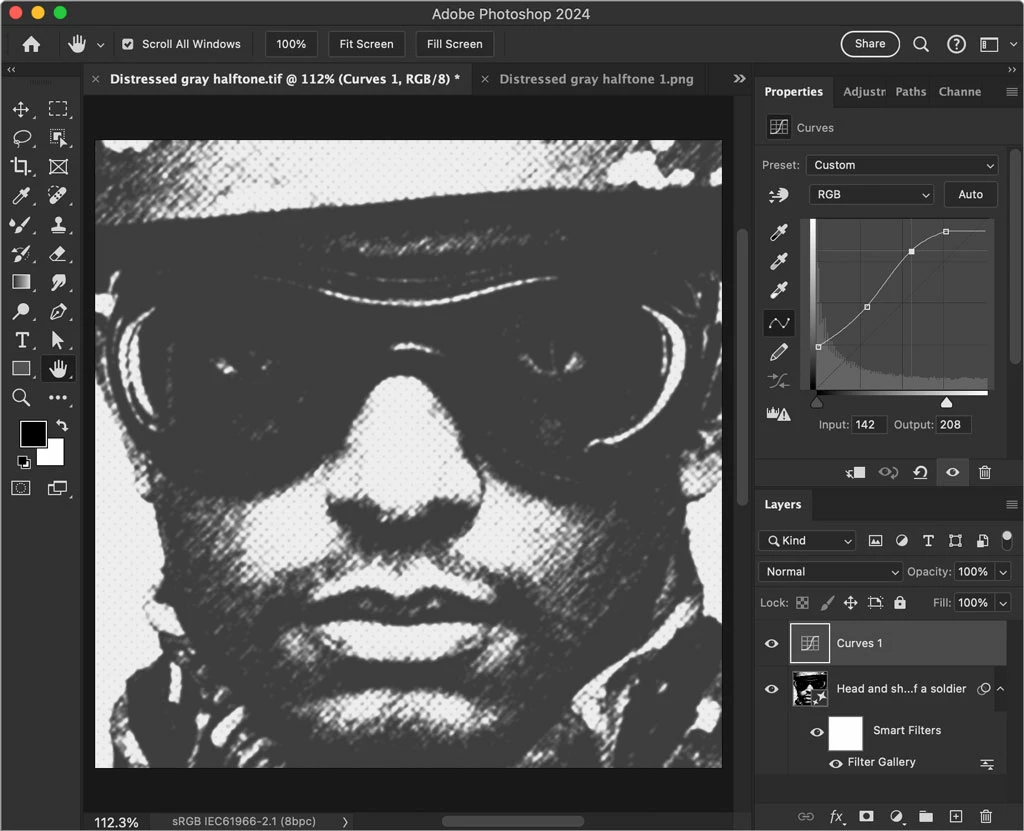This screenshot has height=831, width=1024.
Task: Open the Opacity slider dropdown arrow
Action: (x=1003, y=572)
